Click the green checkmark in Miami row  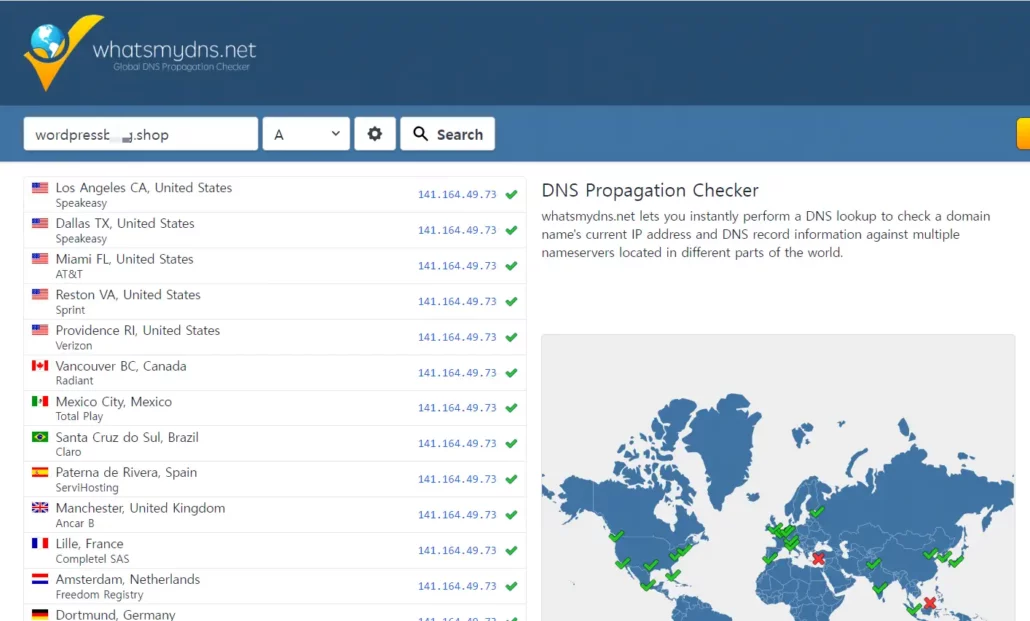[512, 265]
